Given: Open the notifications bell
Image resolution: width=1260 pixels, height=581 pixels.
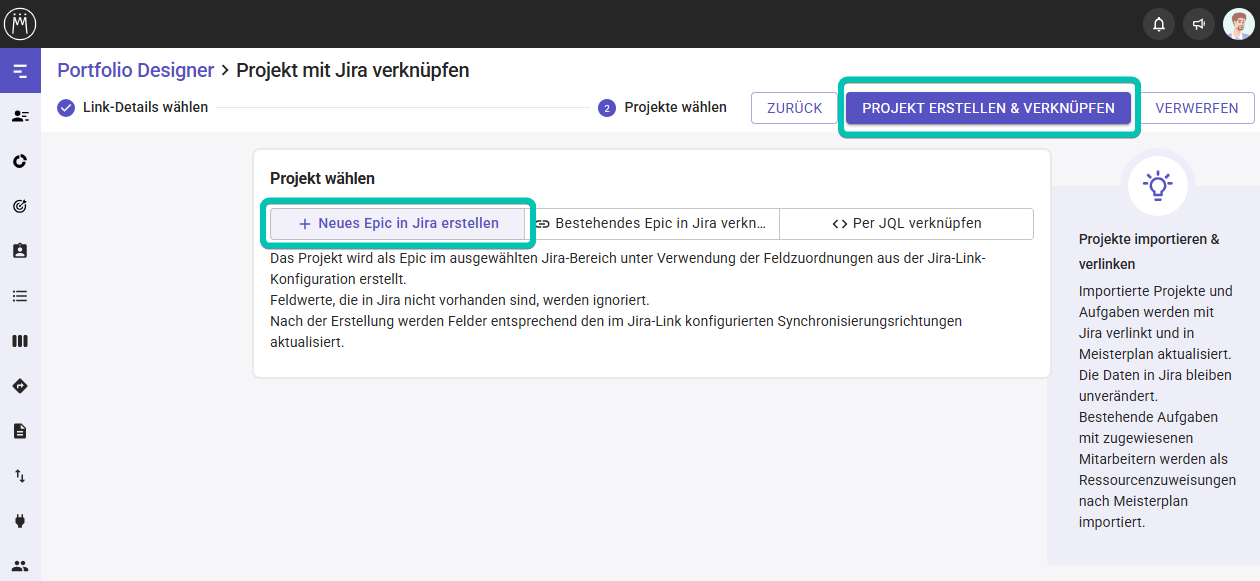Looking at the screenshot, I should [1159, 24].
